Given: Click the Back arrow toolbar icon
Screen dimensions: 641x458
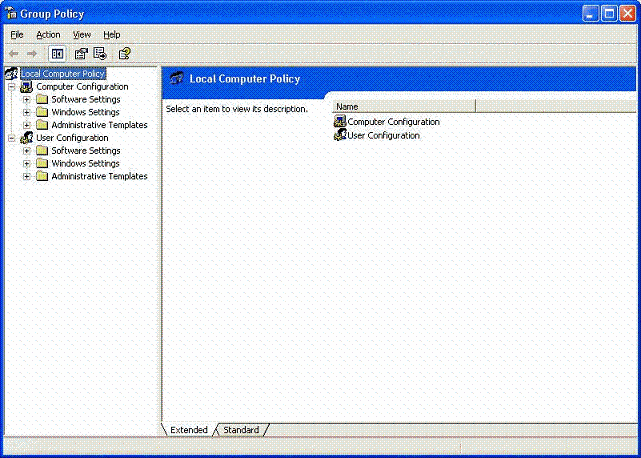Looking at the screenshot, I should pos(13,54).
